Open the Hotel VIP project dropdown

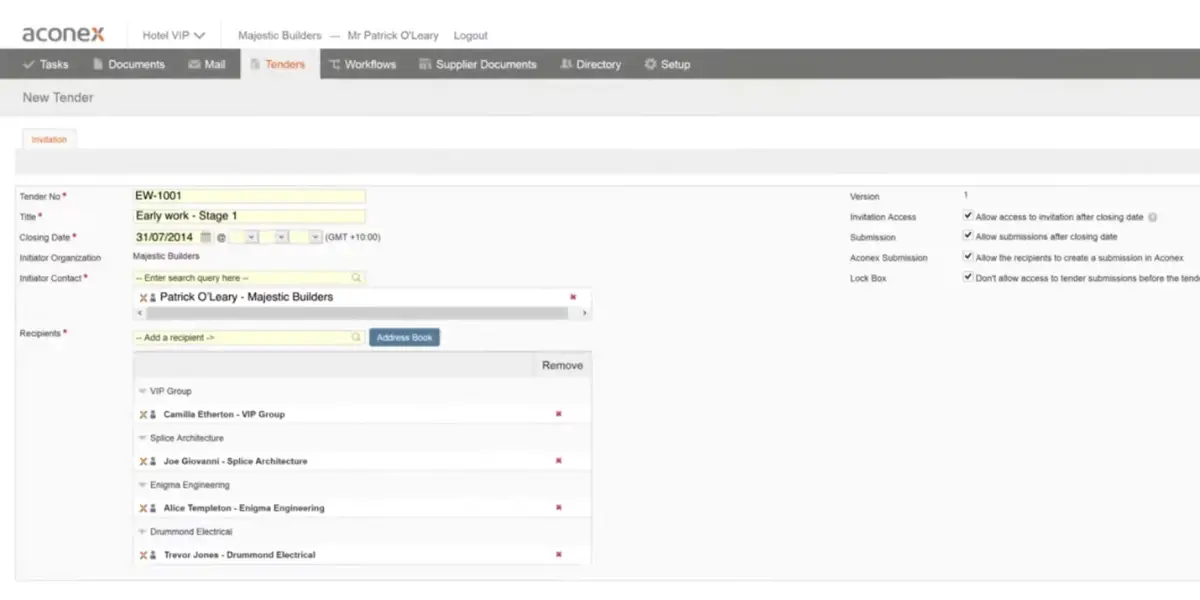[173, 35]
